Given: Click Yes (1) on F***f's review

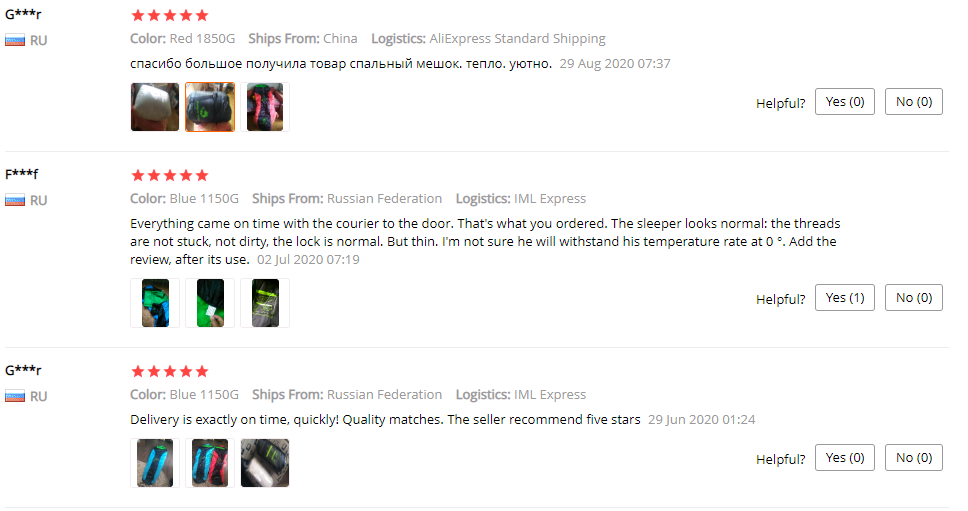Looking at the screenshot, I should [845, 297].
